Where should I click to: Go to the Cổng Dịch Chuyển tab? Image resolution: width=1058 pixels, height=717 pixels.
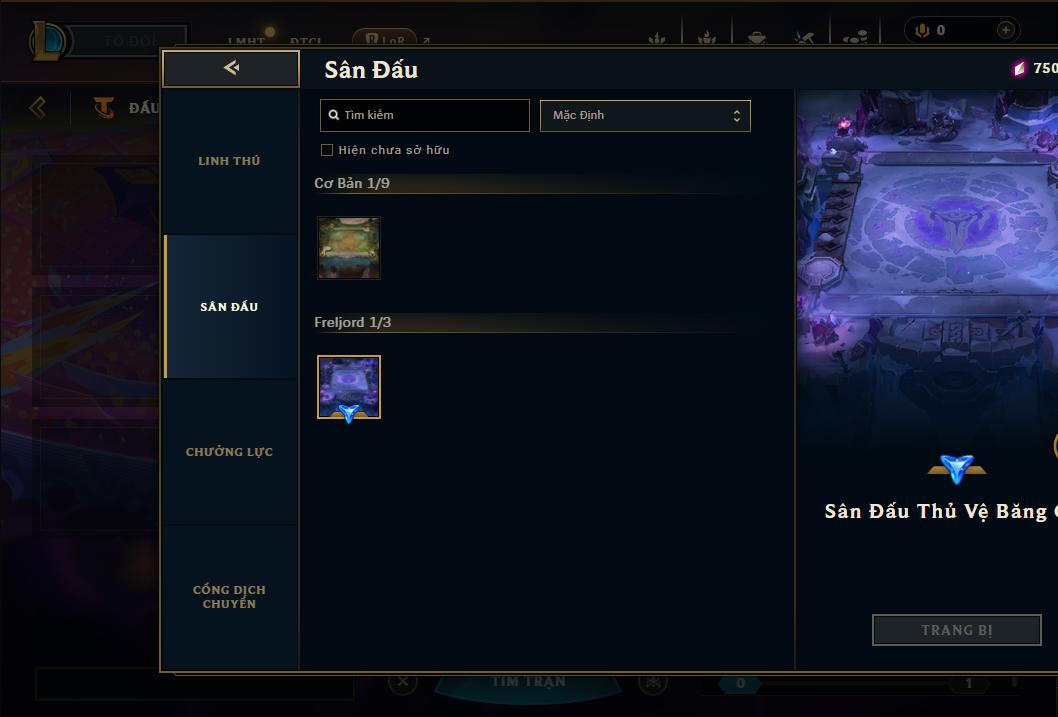[x=229, y=597]
